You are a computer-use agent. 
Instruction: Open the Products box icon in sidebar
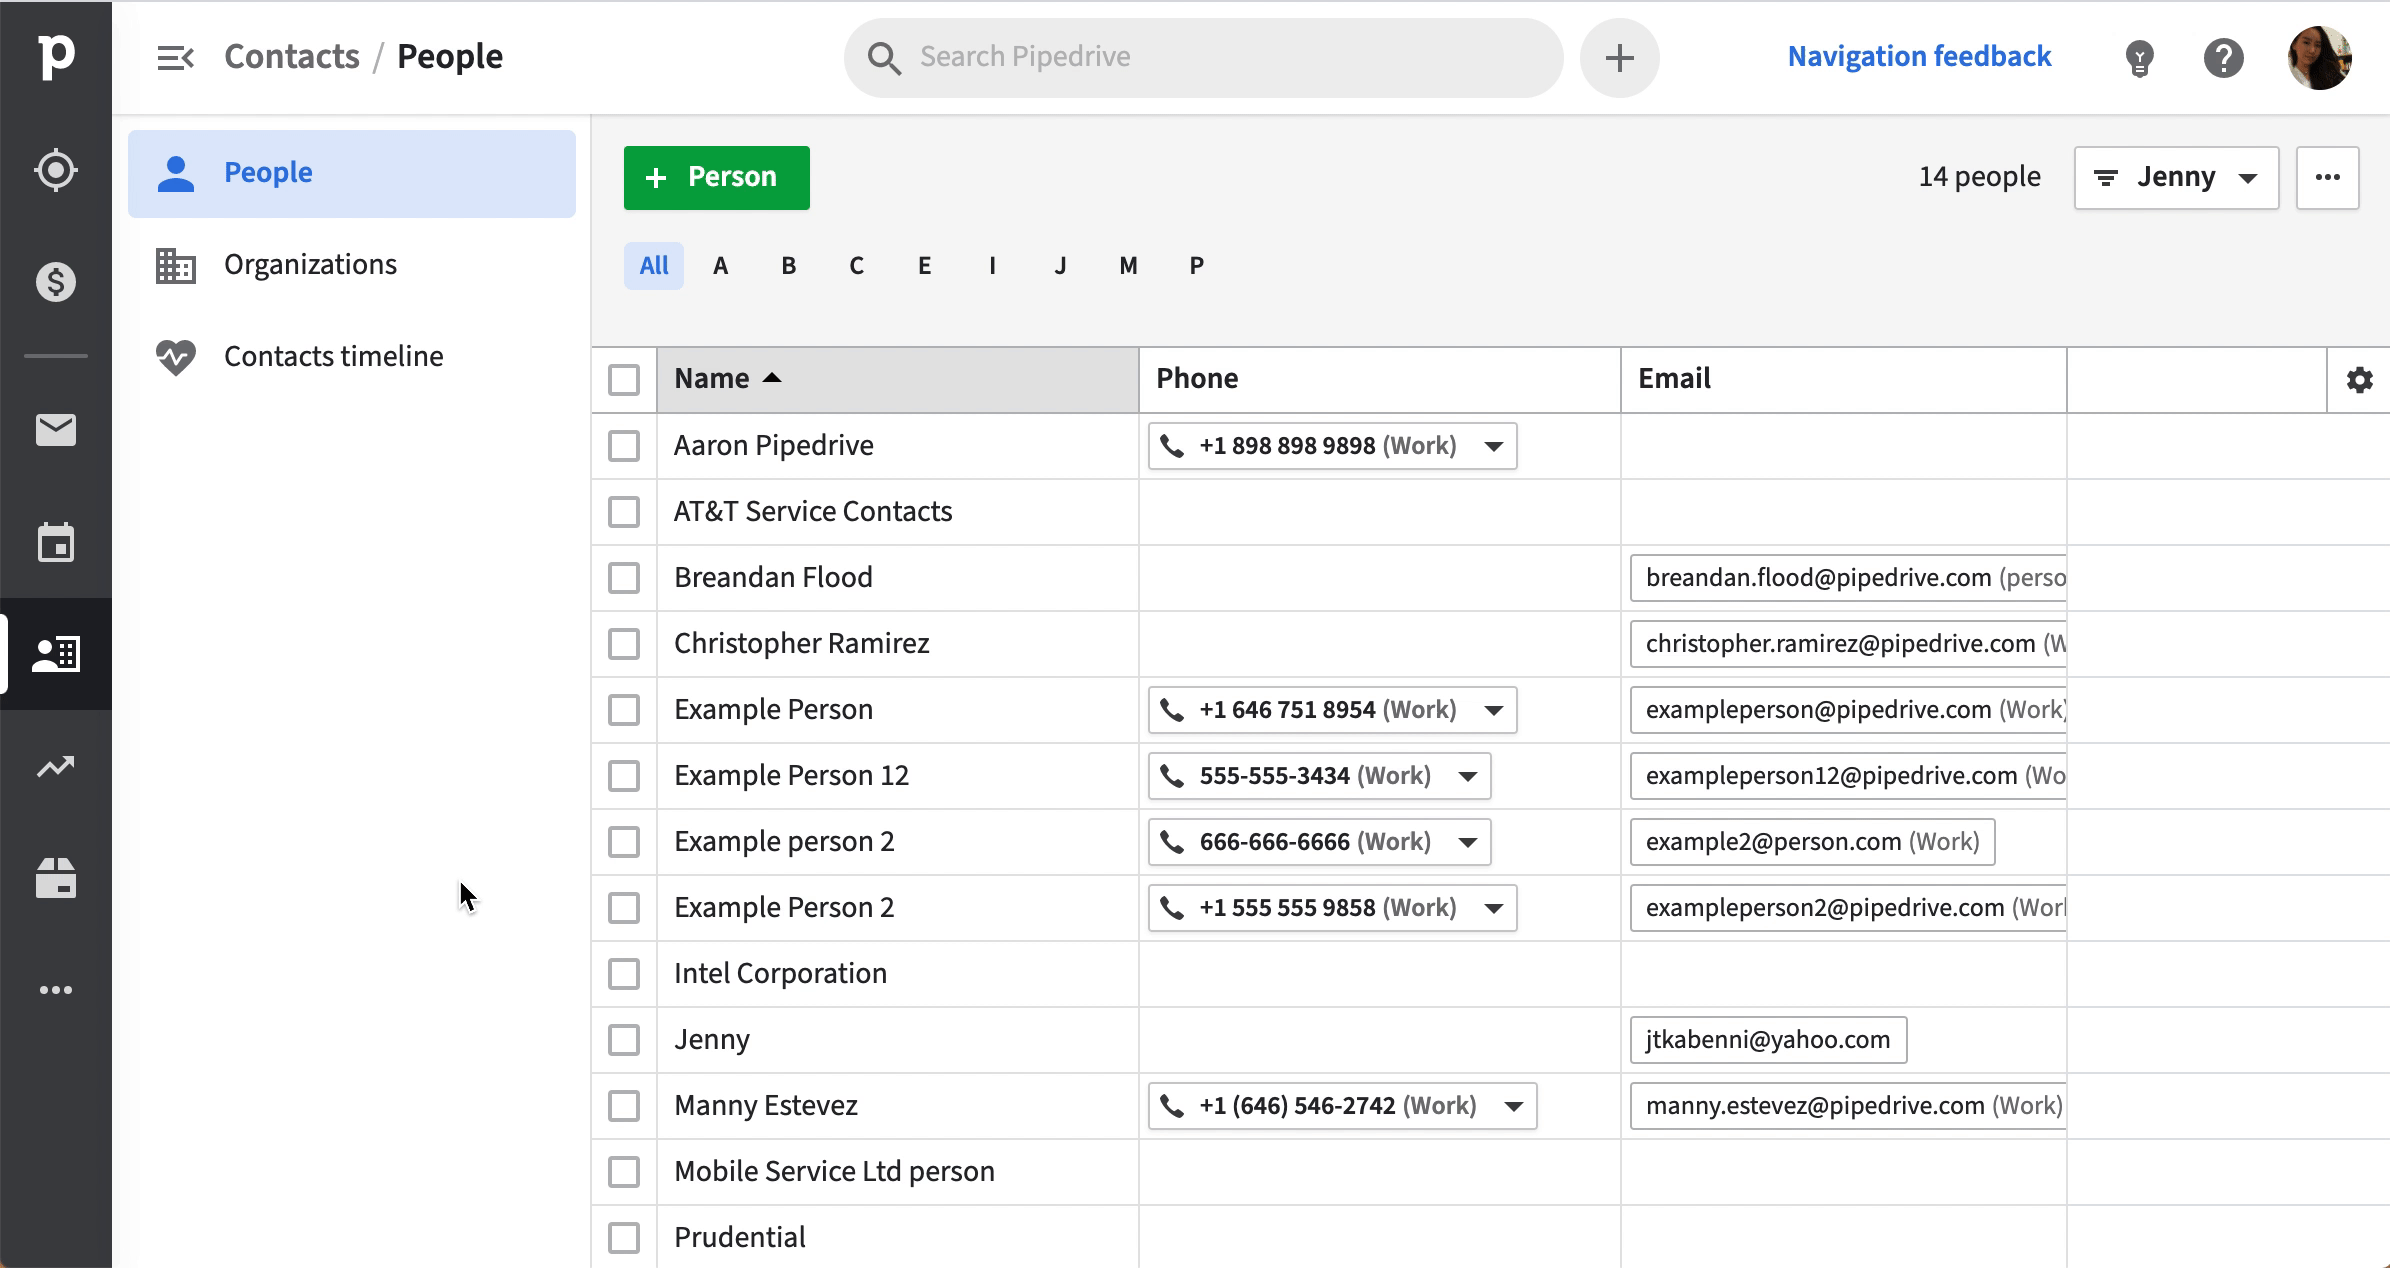click(56, 878)
